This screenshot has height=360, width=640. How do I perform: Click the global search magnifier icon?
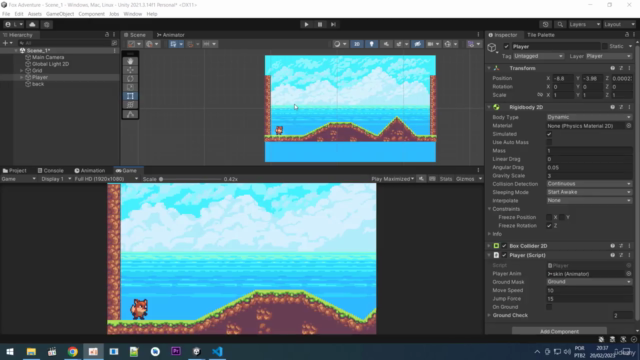[x=560, y=24]
